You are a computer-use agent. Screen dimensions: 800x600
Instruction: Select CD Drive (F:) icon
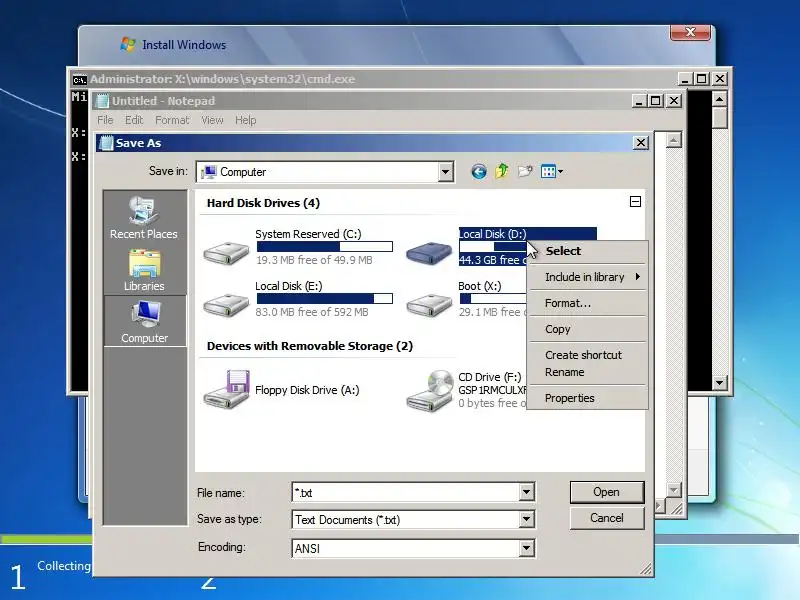point(429,391)
